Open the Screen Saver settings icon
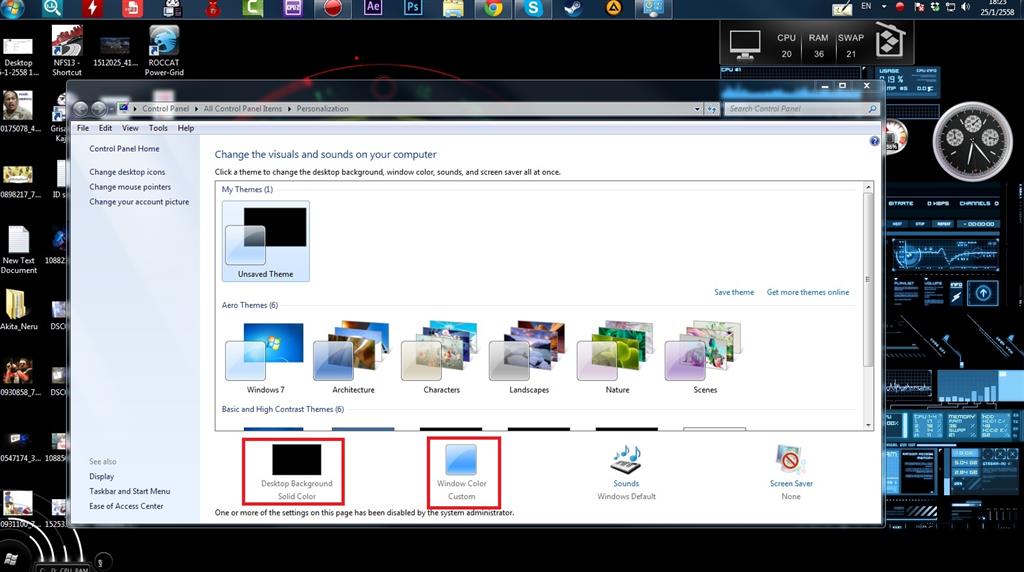The image size is (1024, 572). [x=791, y=460]
